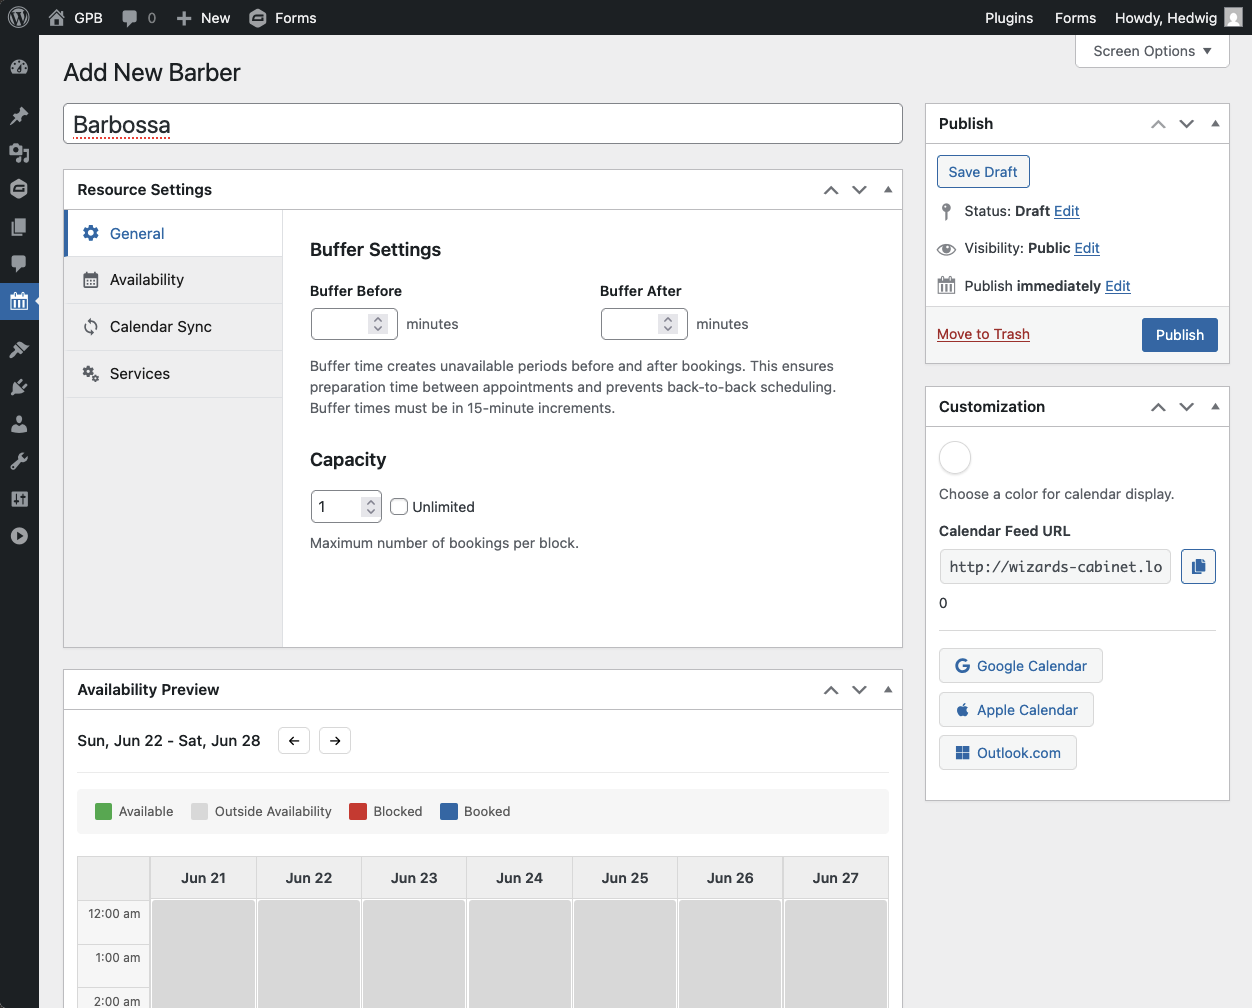Image resolution: width=1252 pixels, height=1008 pixels.
Task: Open the Plugins sidebar icon
Action: point(19,387)
